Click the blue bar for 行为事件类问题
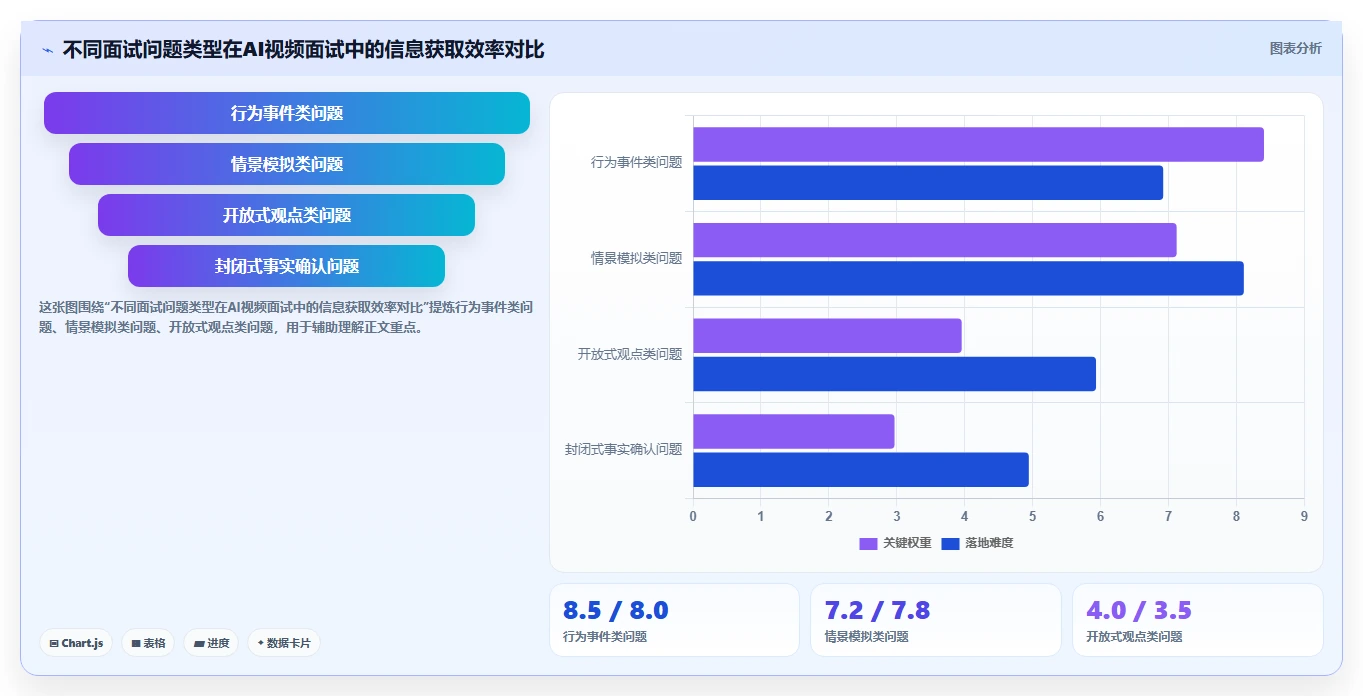Screen dimensions: 1363x696 point(928,183)
